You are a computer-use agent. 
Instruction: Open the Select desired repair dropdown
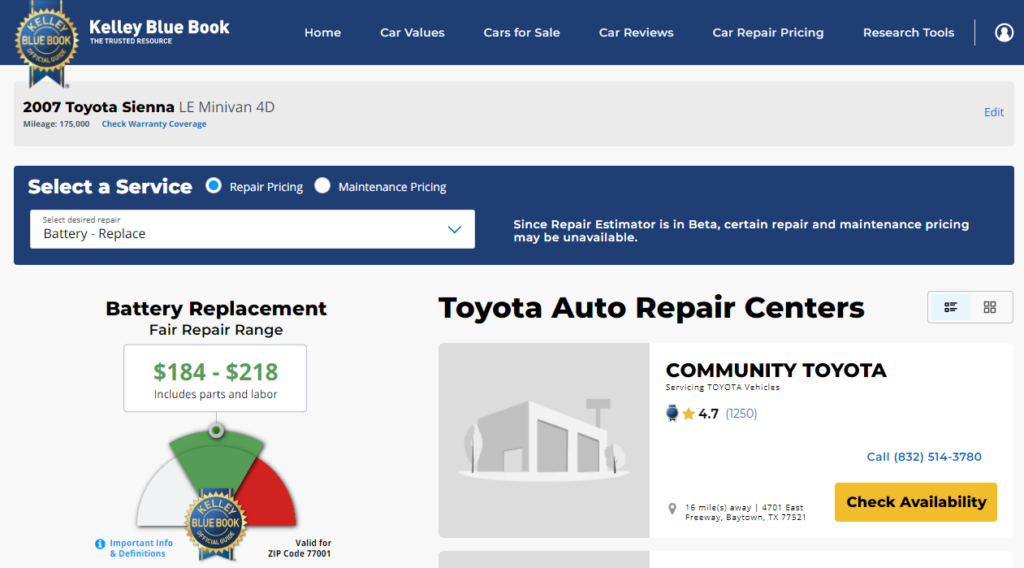click(x=252, y=229)
